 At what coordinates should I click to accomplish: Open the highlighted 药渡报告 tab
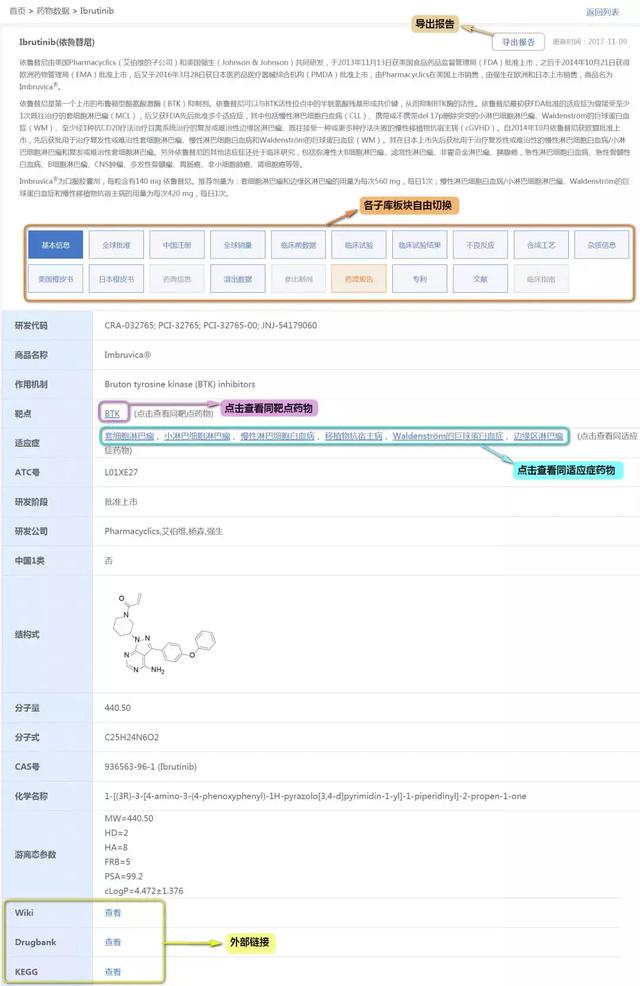click(359, 279)
